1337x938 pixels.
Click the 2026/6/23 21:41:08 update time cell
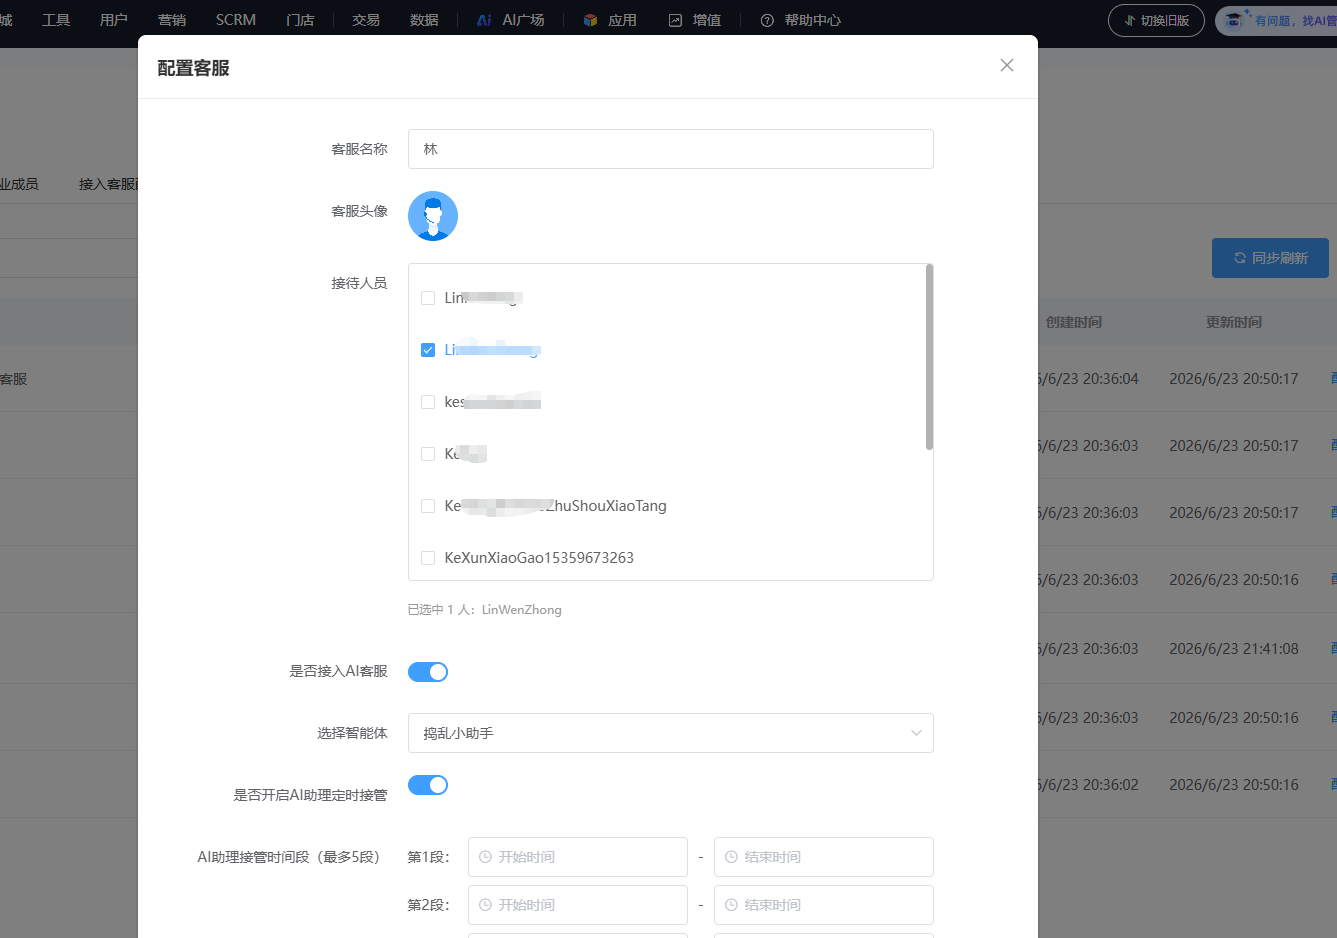[1234, 649]
